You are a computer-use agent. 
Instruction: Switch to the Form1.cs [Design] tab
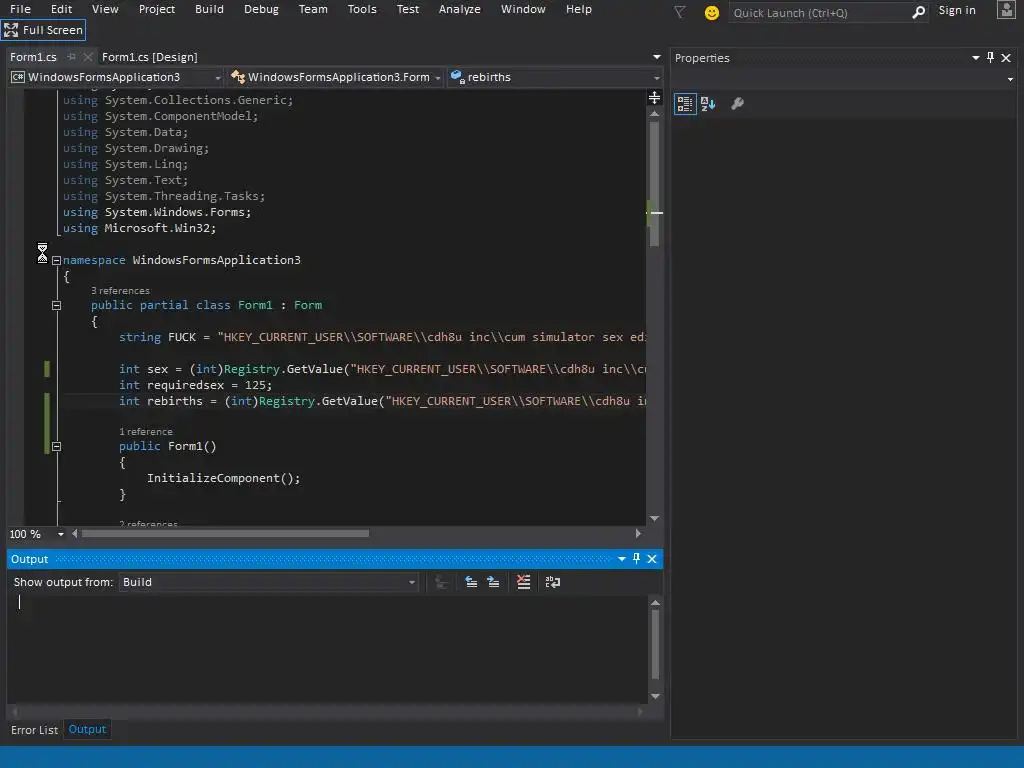tap(150, 57)
